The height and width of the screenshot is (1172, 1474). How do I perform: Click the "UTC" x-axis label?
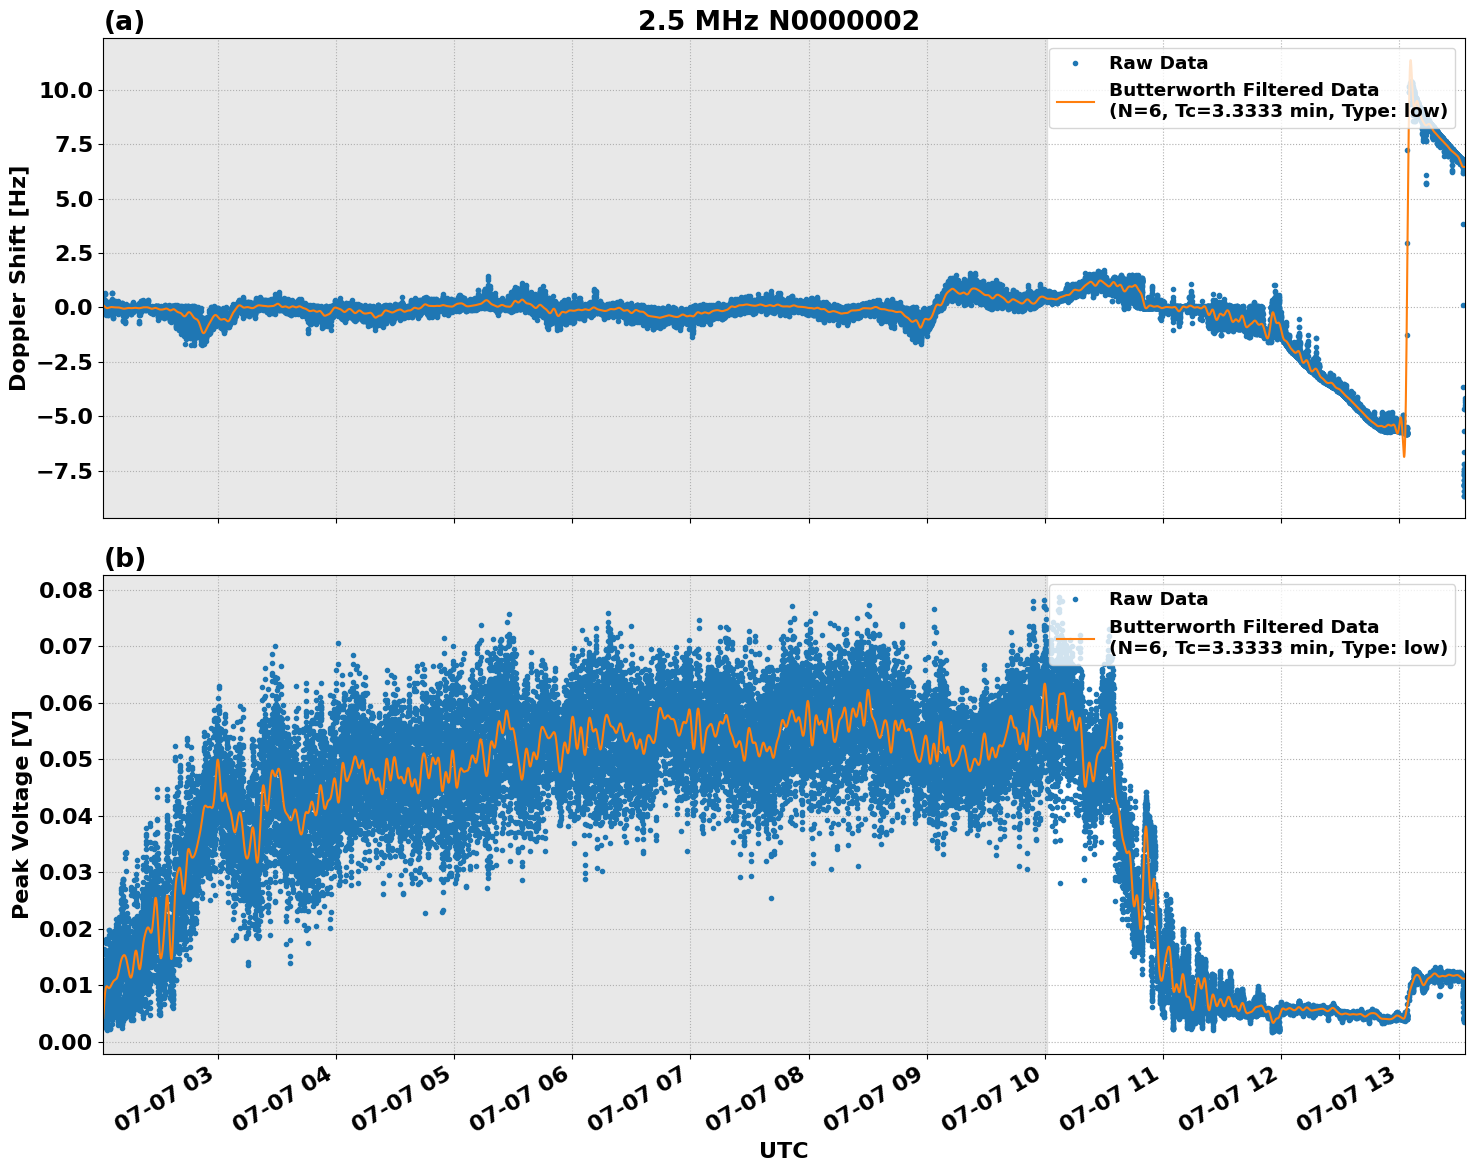(784, 1151)
